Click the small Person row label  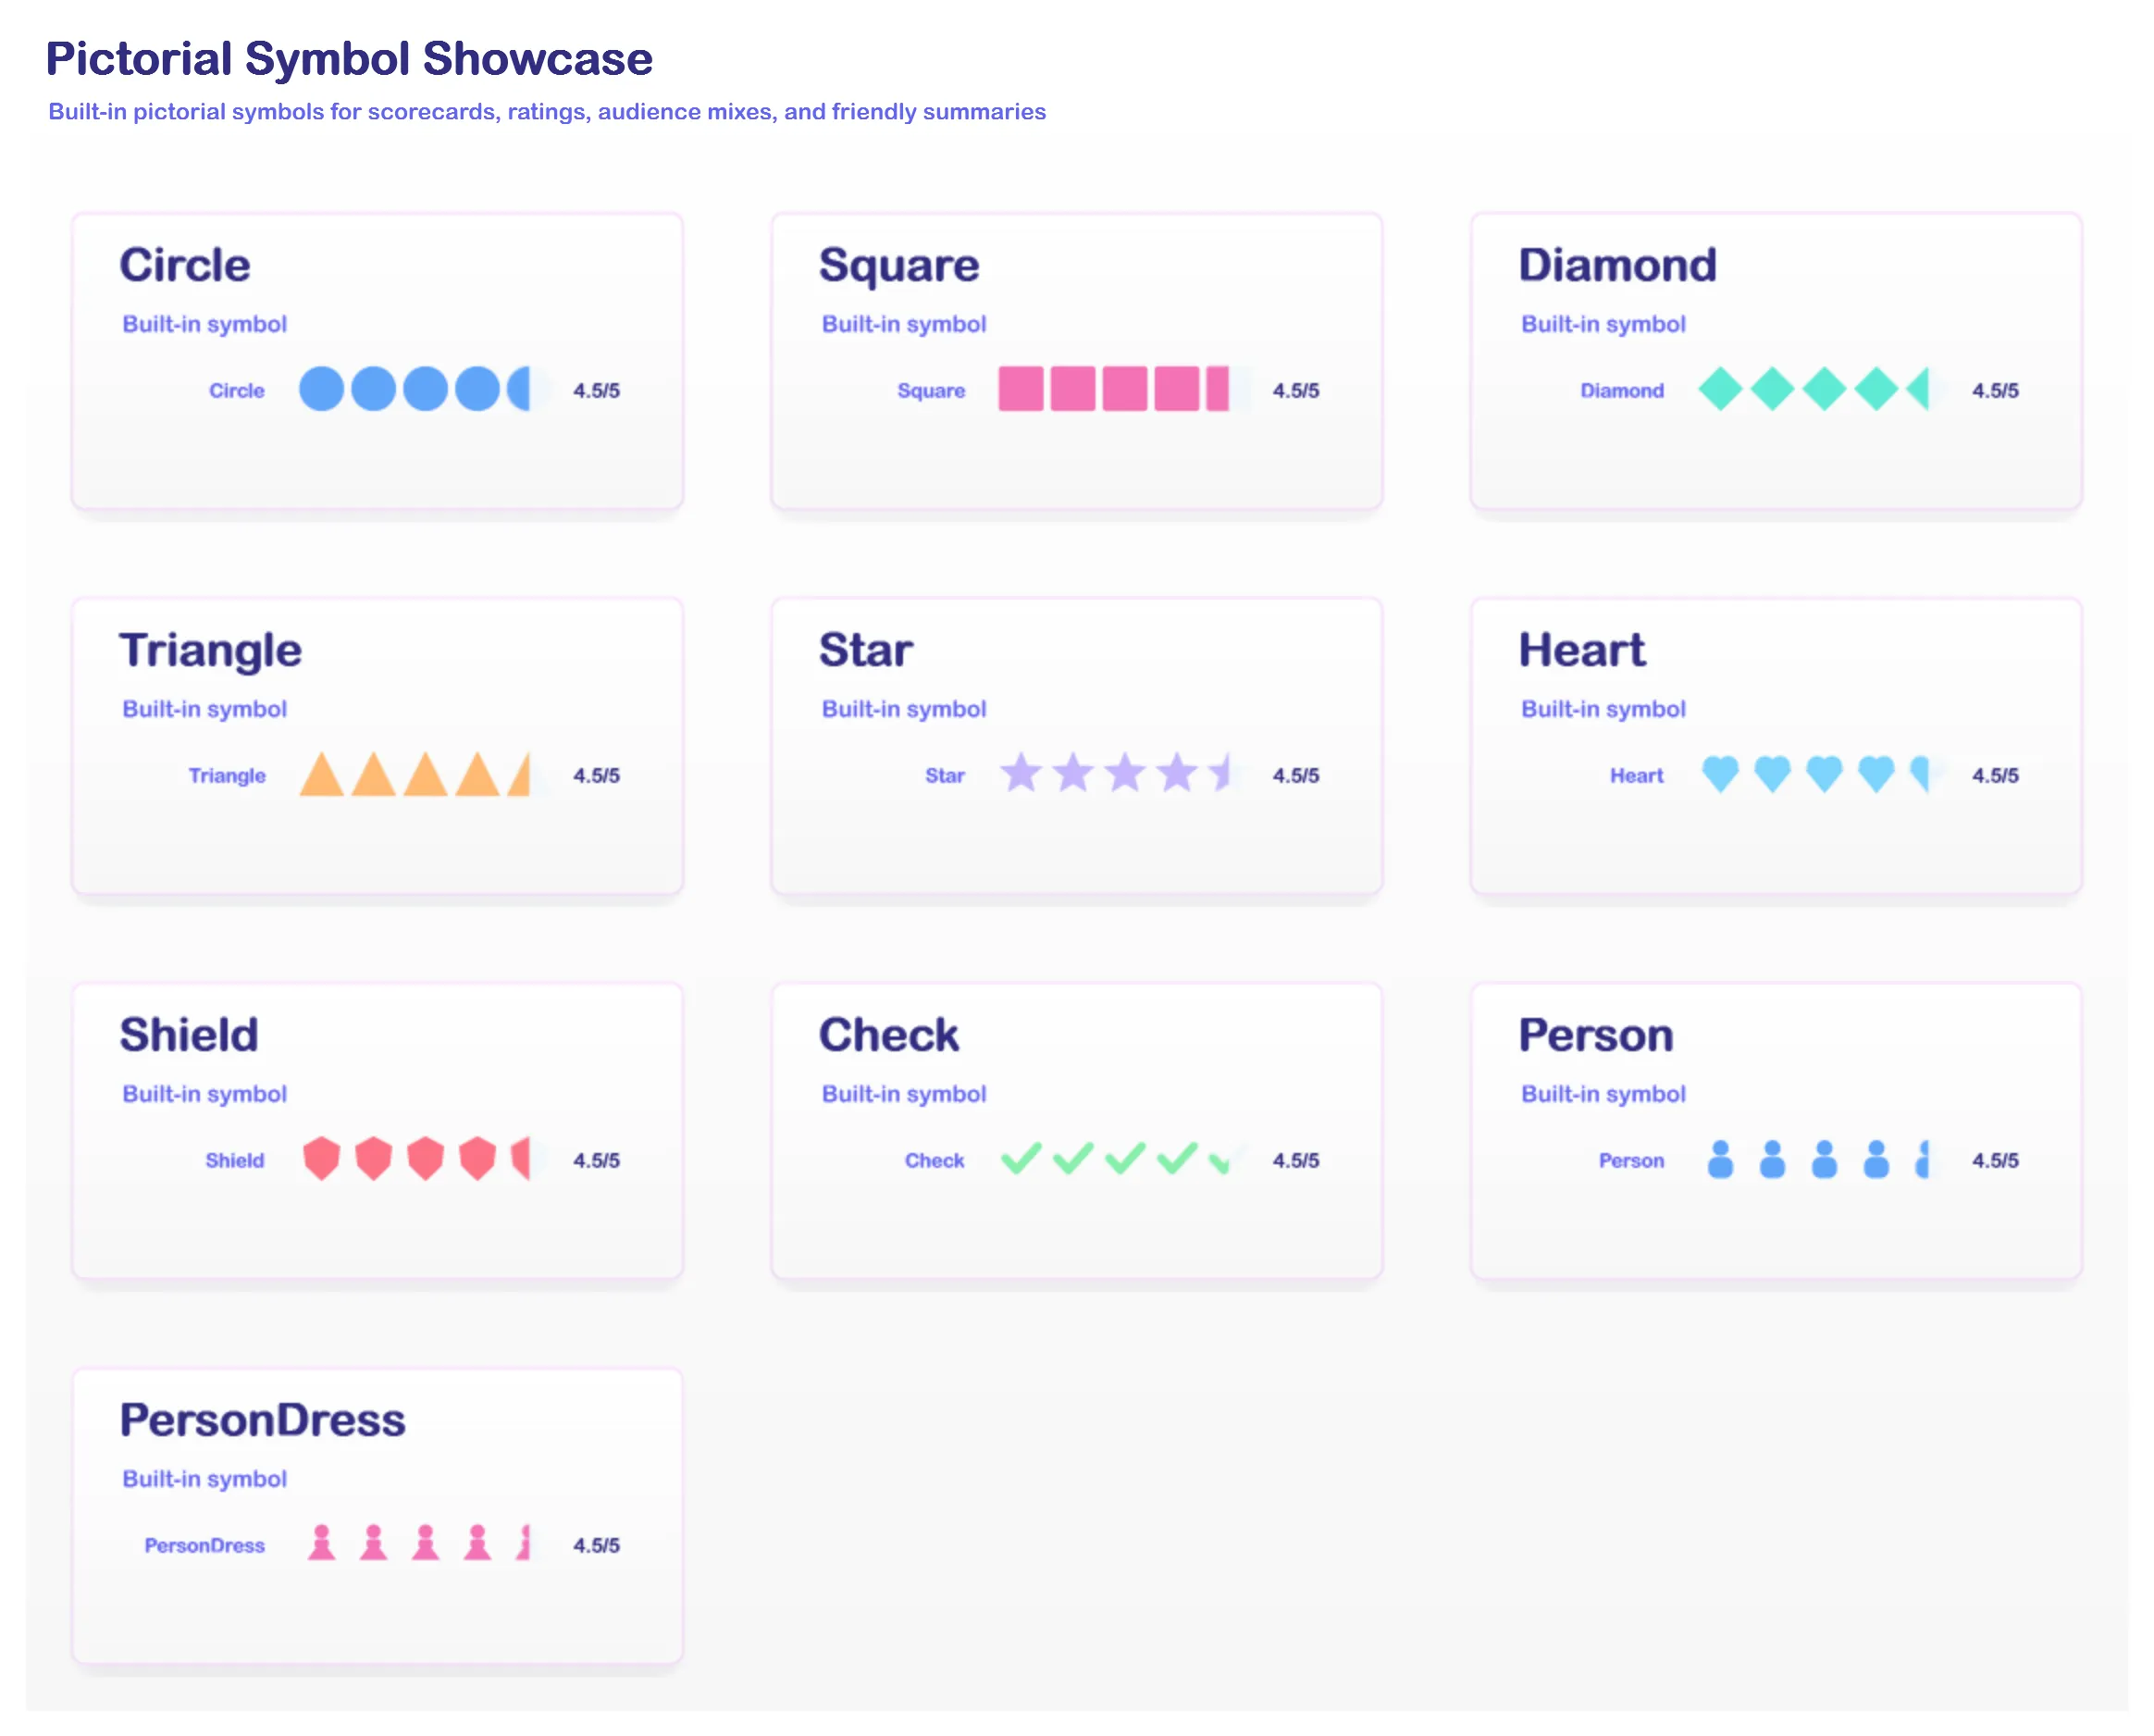[x=1631, y=1160]
